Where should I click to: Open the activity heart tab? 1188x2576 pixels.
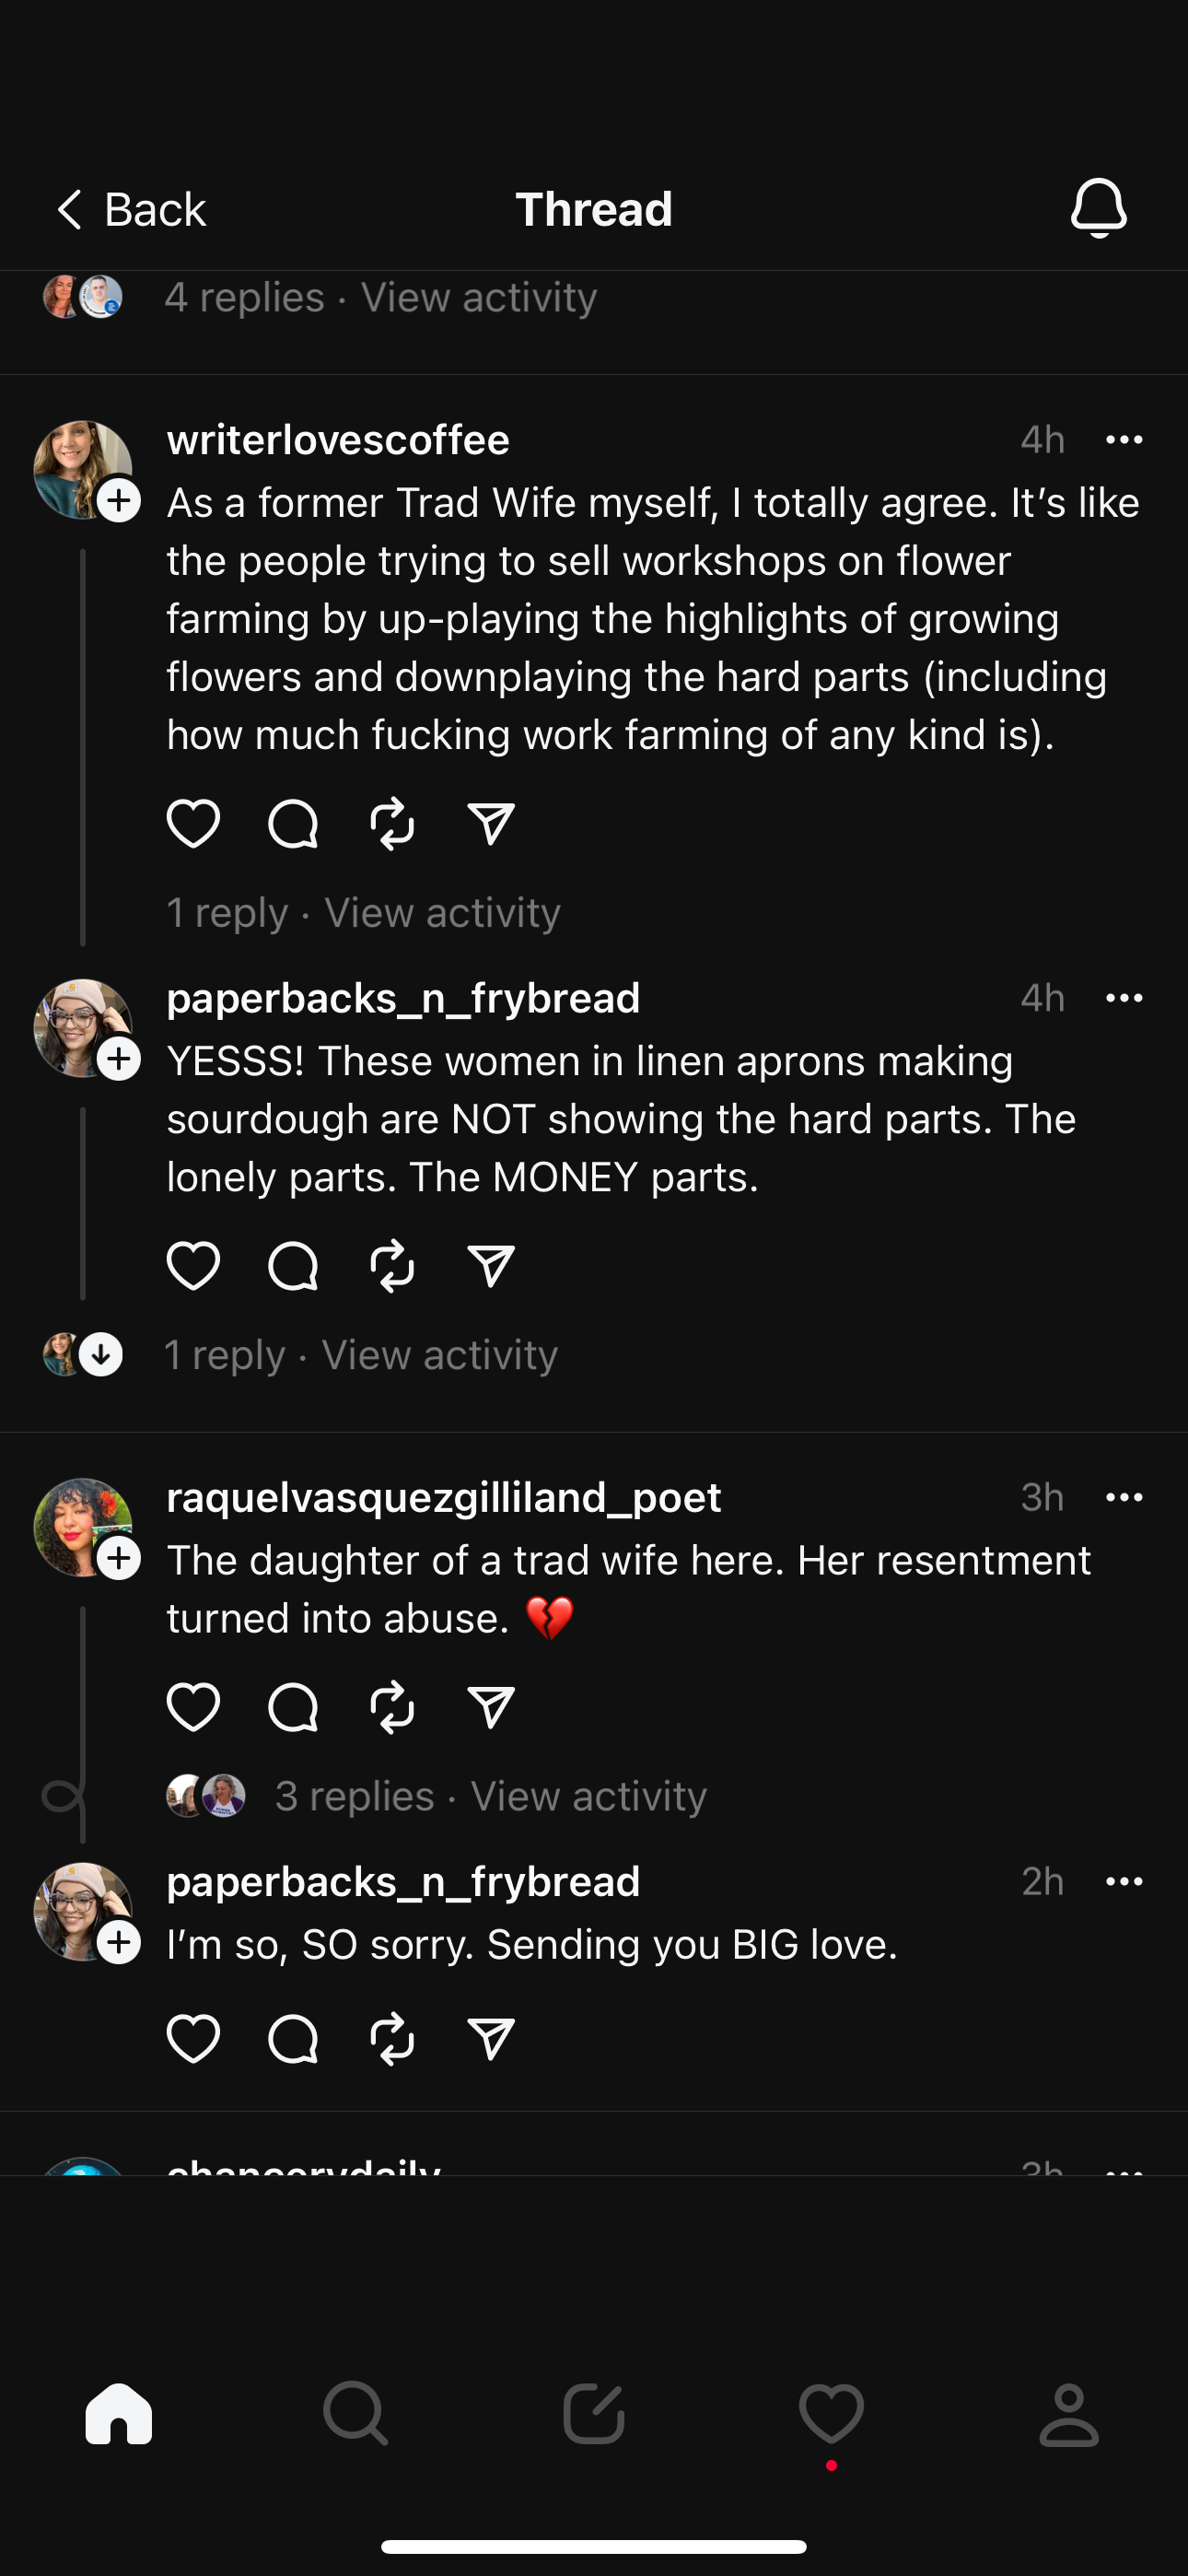pyautogui.click(x=831, y=2414)
